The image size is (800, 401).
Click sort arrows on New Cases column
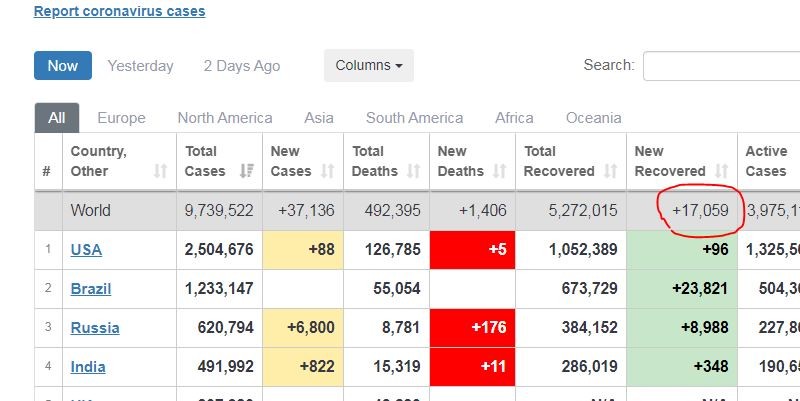click(329, 172)
